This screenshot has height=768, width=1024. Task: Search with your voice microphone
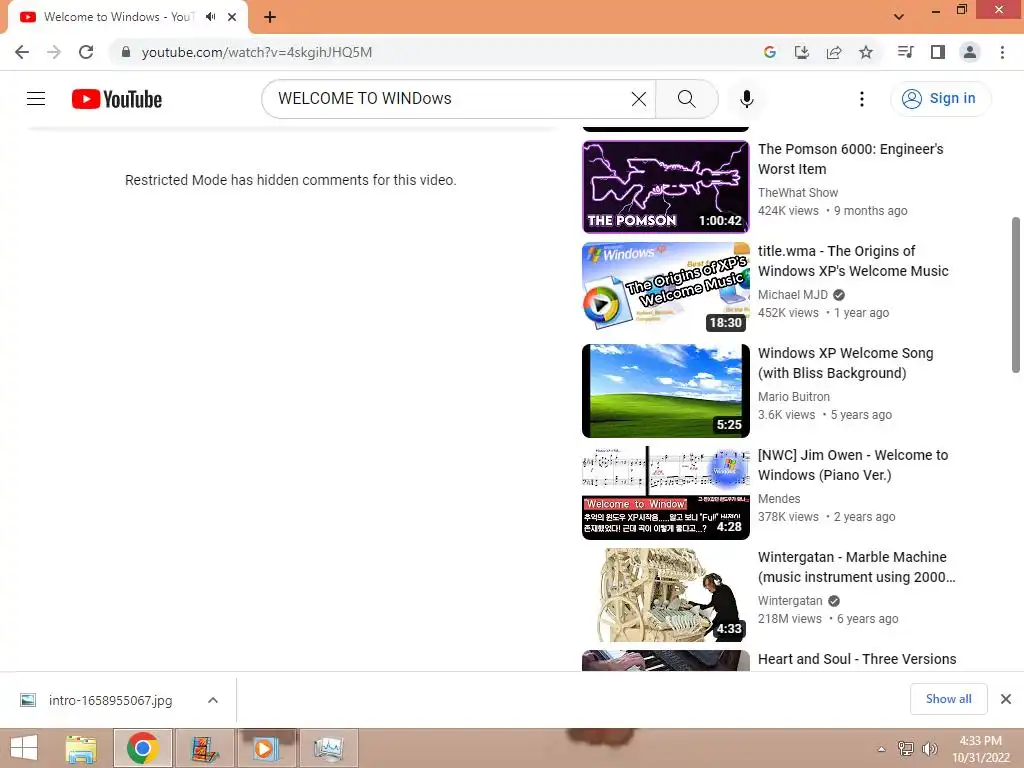746,99
